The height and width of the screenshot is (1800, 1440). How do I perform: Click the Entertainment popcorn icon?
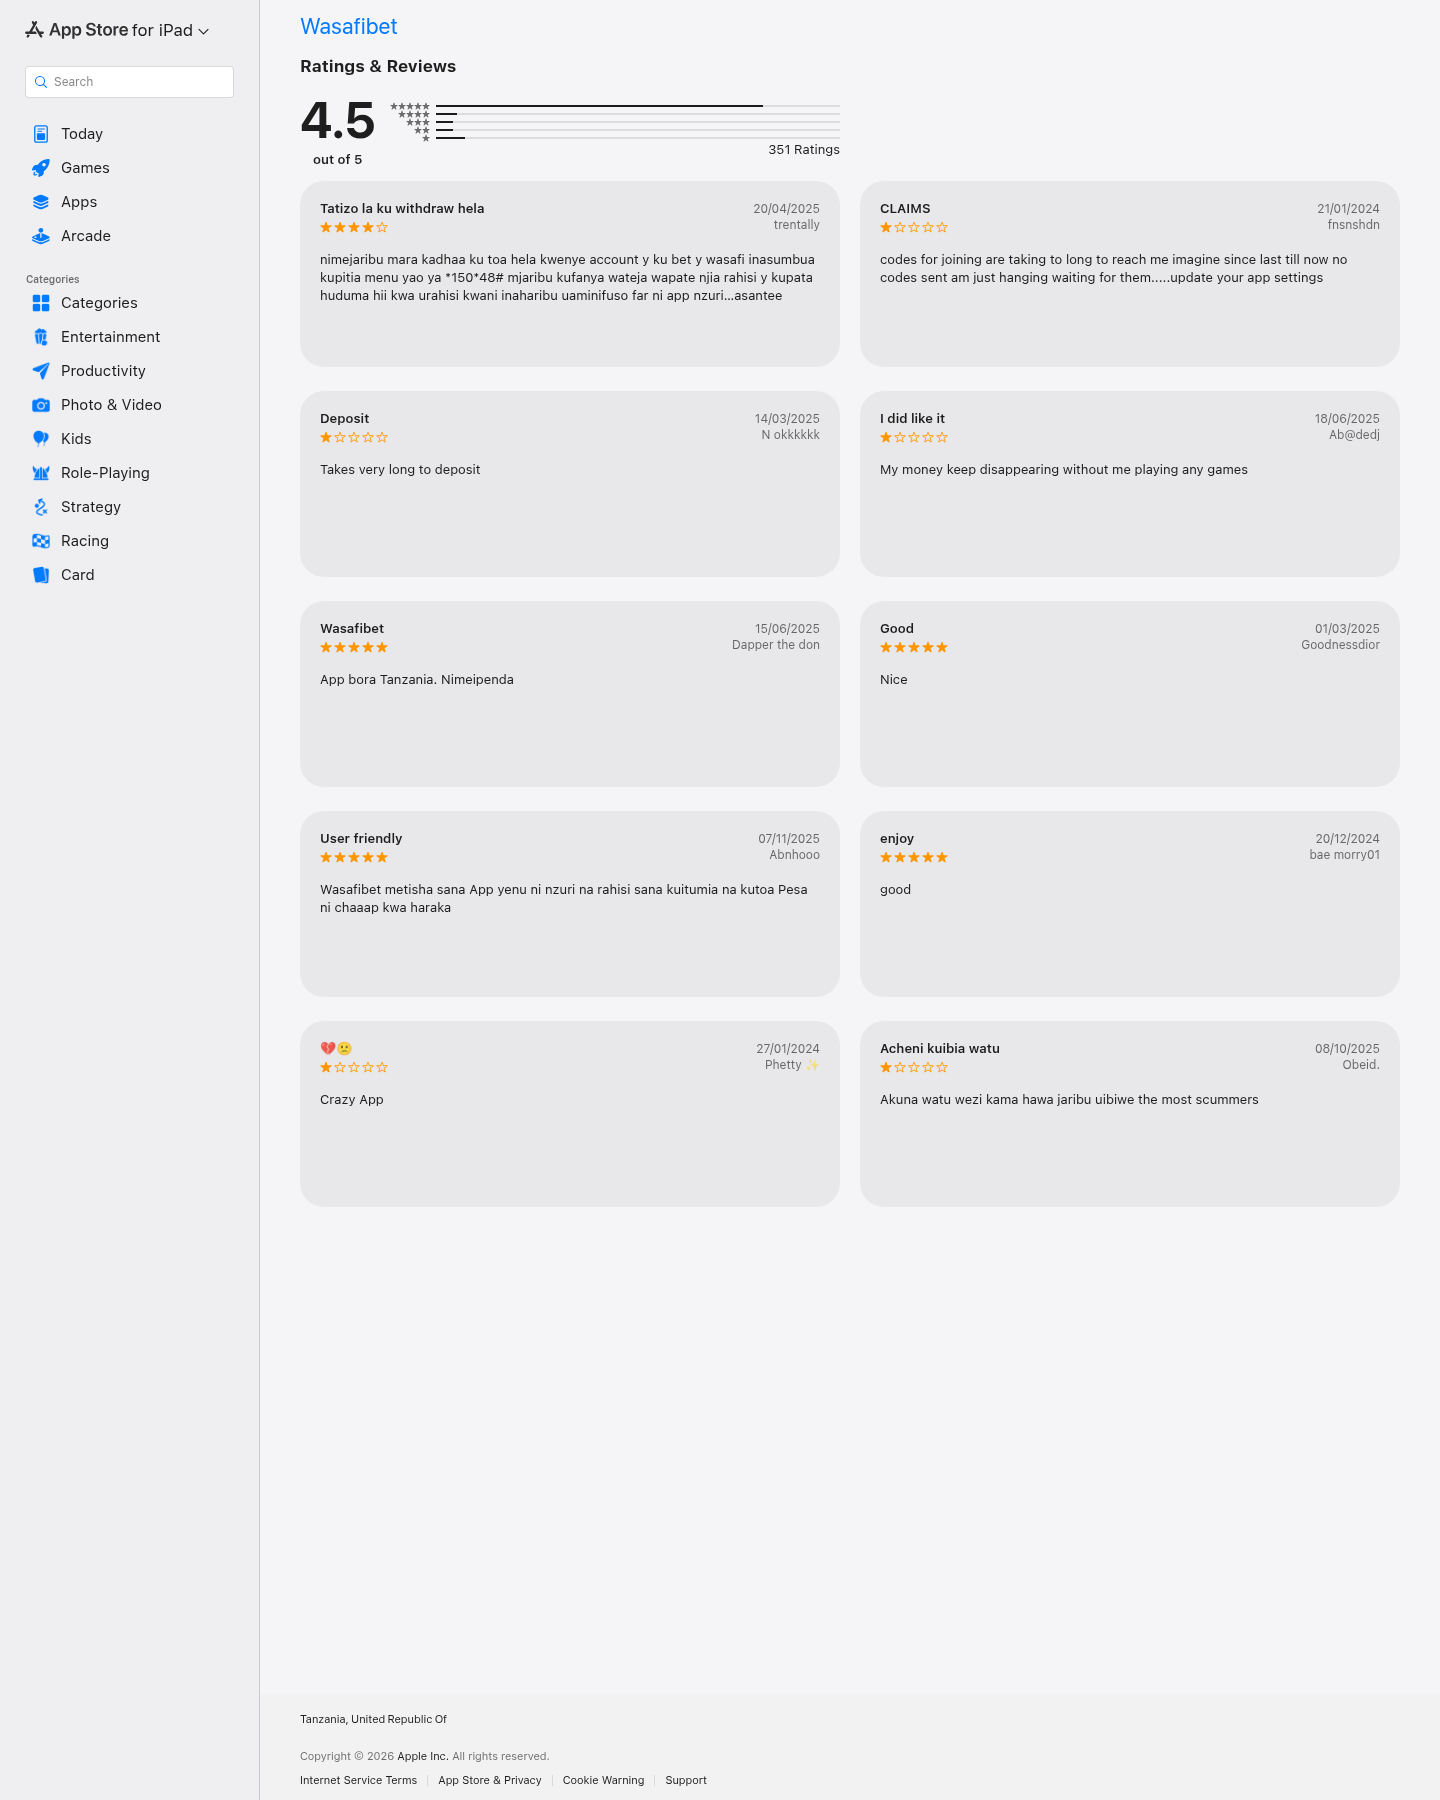coord(41,337)
